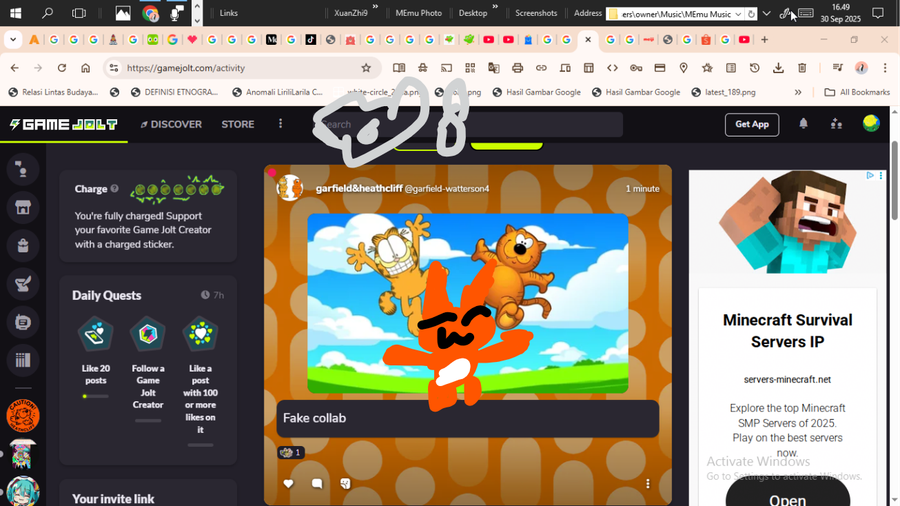Open the garfield&heathcliff username link
Viewport: 900px width, 506px height.
pyautogui.click(x=359, y=188)
